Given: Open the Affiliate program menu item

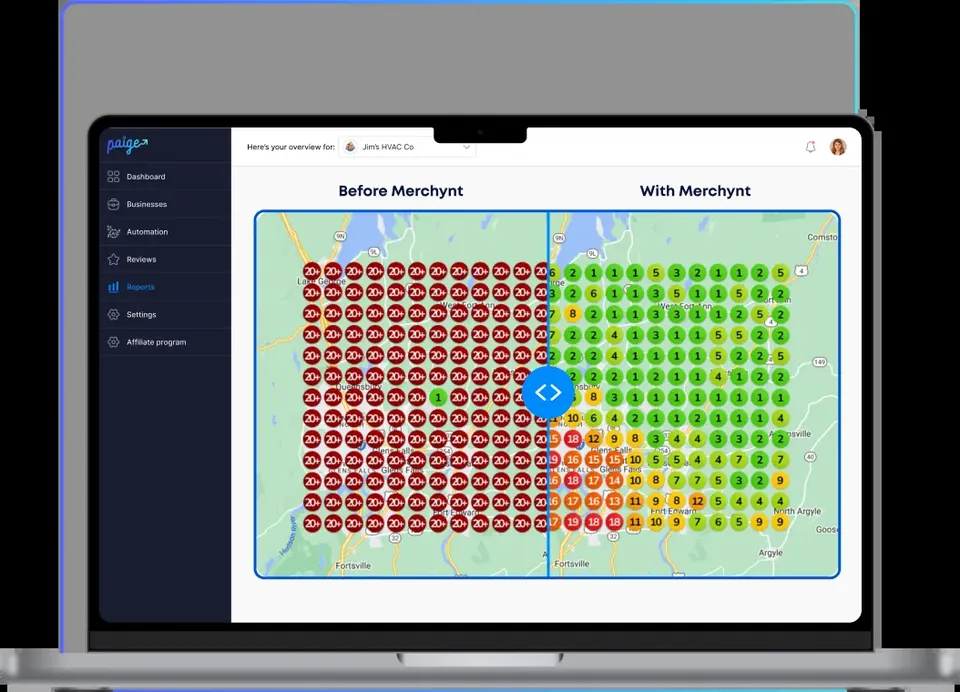Looking at the screenshot, I should tap(165, 342).
